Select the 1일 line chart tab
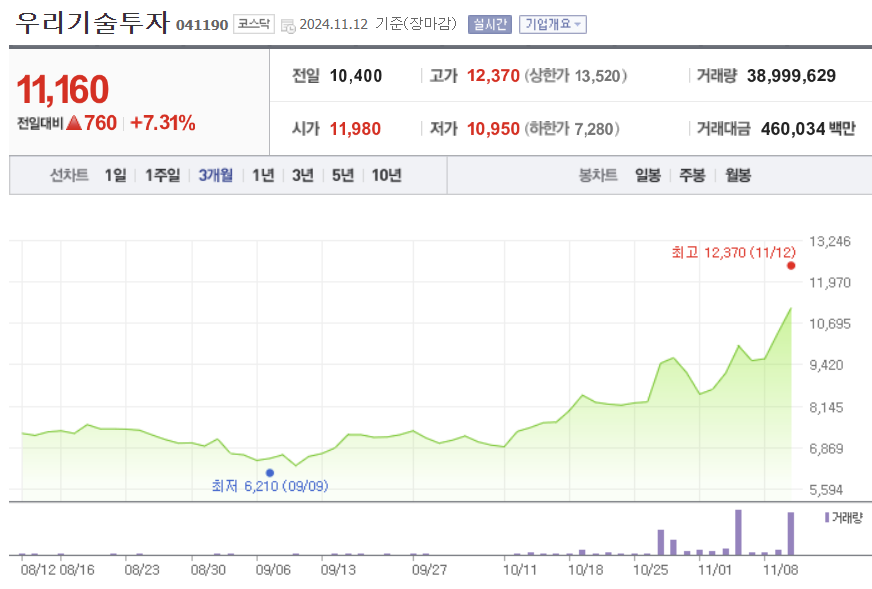 tap(116, 176)
